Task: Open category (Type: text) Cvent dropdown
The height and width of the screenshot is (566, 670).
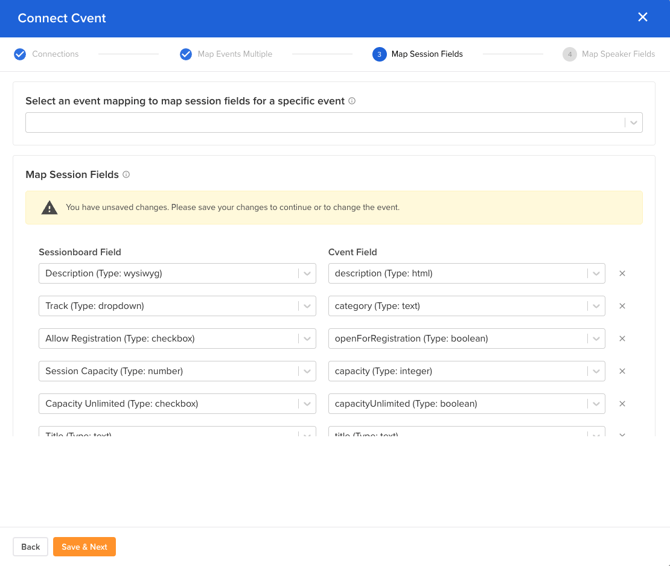Action: click(x=467, y=306)
